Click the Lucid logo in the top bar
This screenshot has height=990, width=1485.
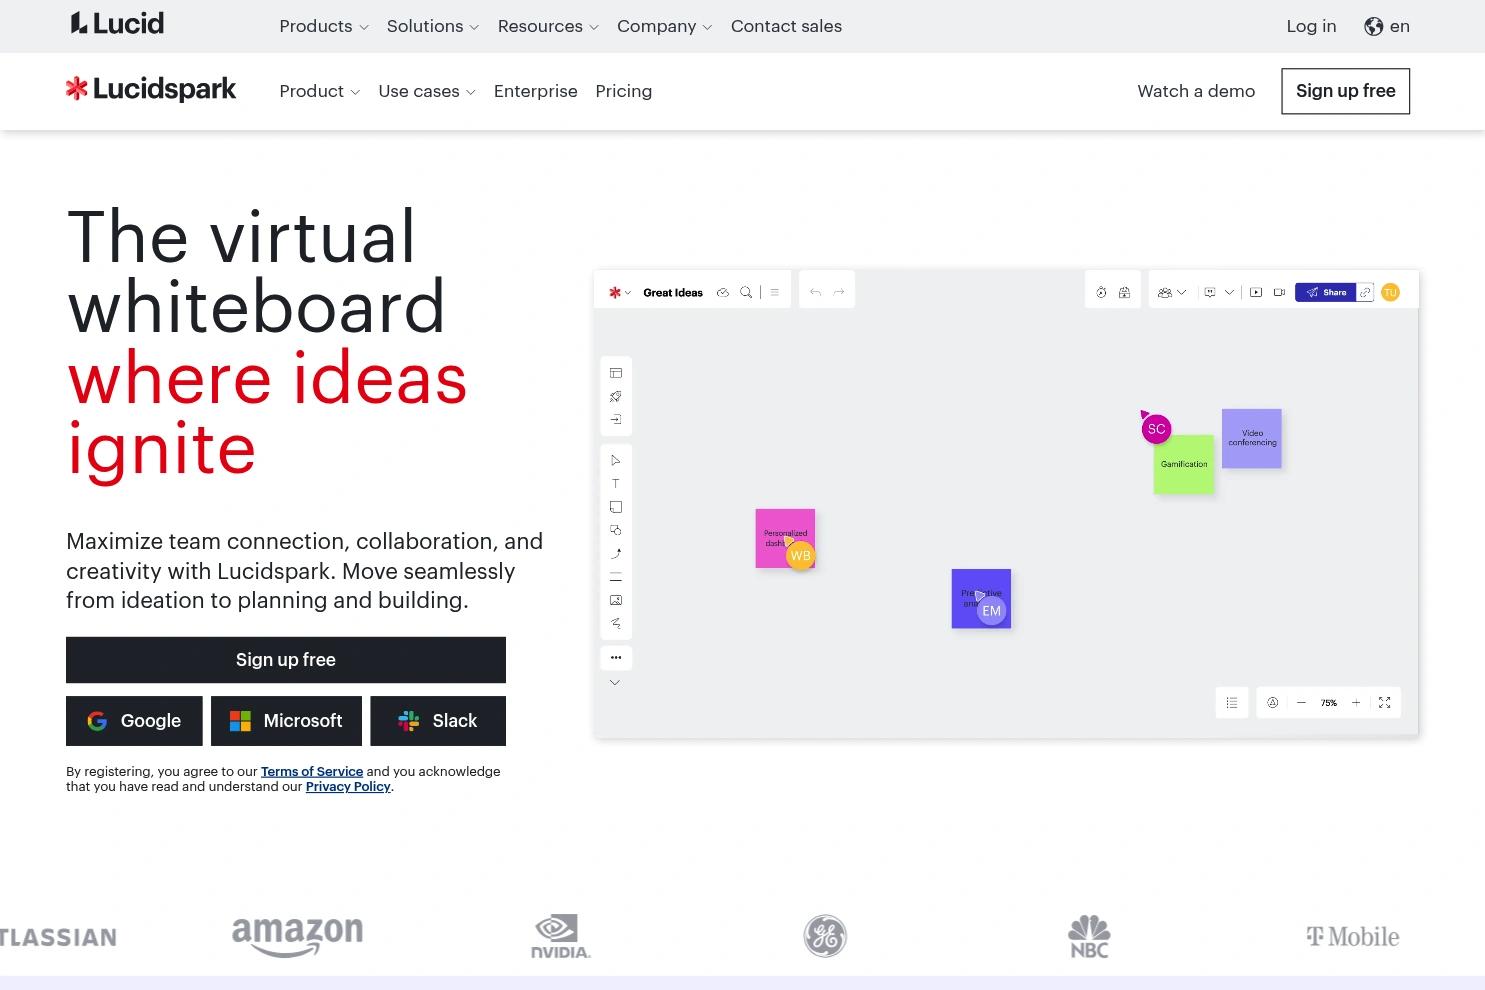pyautogui.click(x=117, y=24)
